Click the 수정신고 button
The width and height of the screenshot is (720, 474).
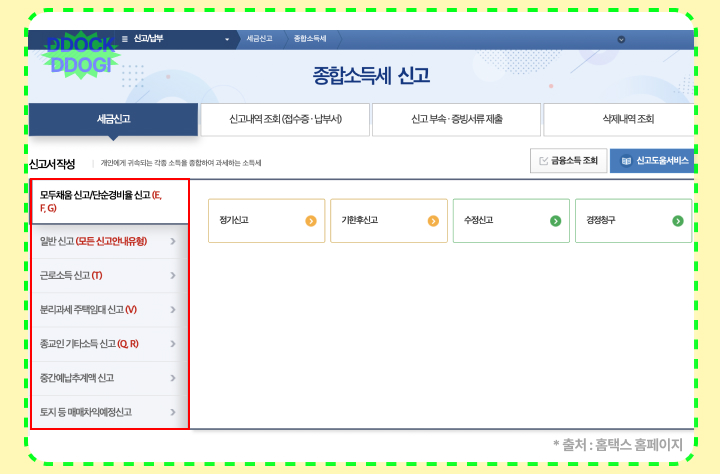click(x=511, y=221)
